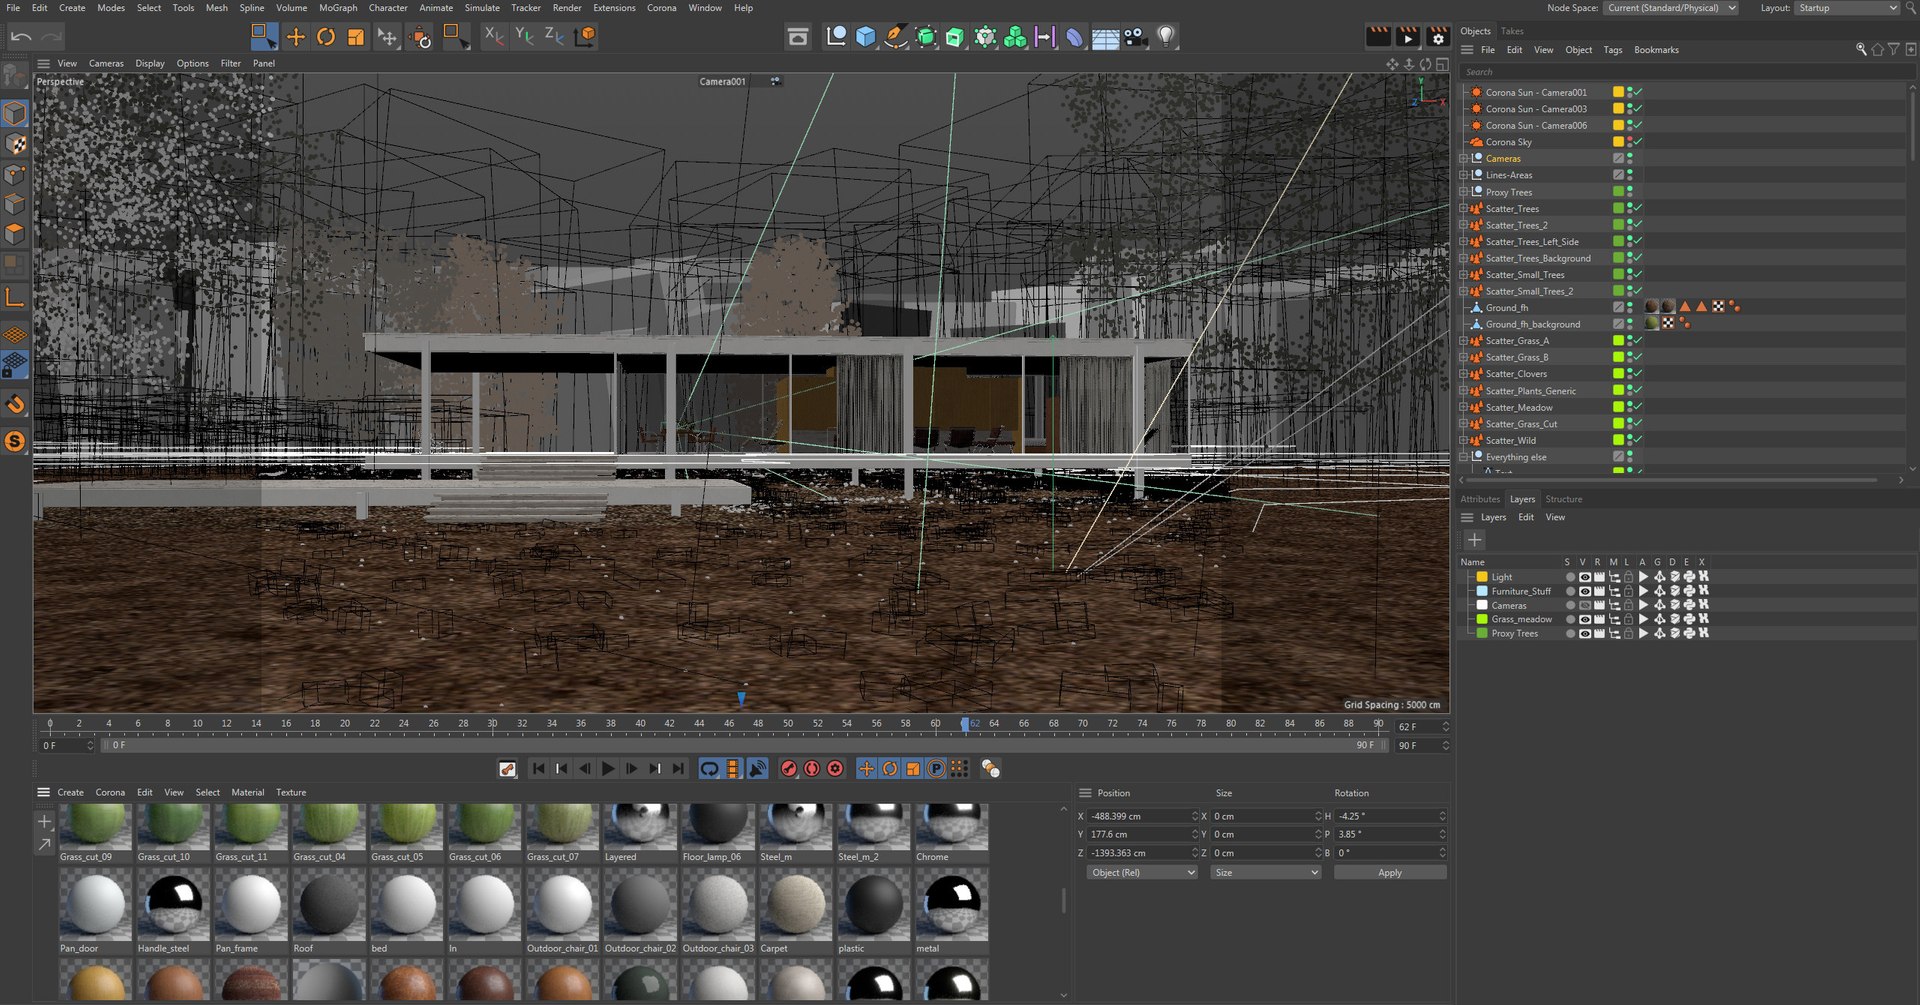
Task: Open the Layout dropdown
Action: coord(1846,8)
